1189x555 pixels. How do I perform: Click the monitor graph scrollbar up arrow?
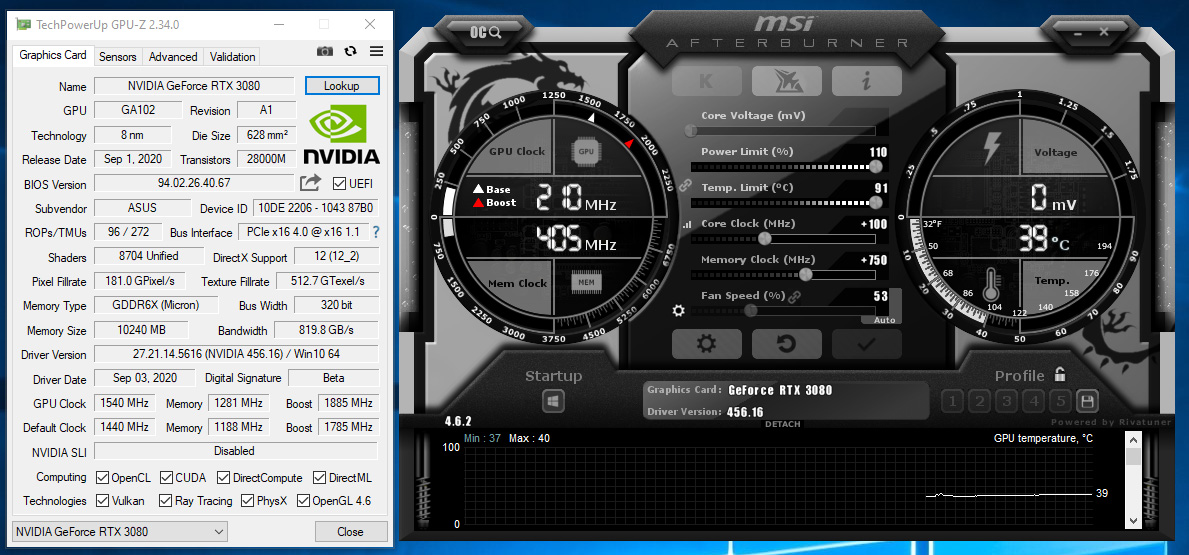pos(1133,440)
